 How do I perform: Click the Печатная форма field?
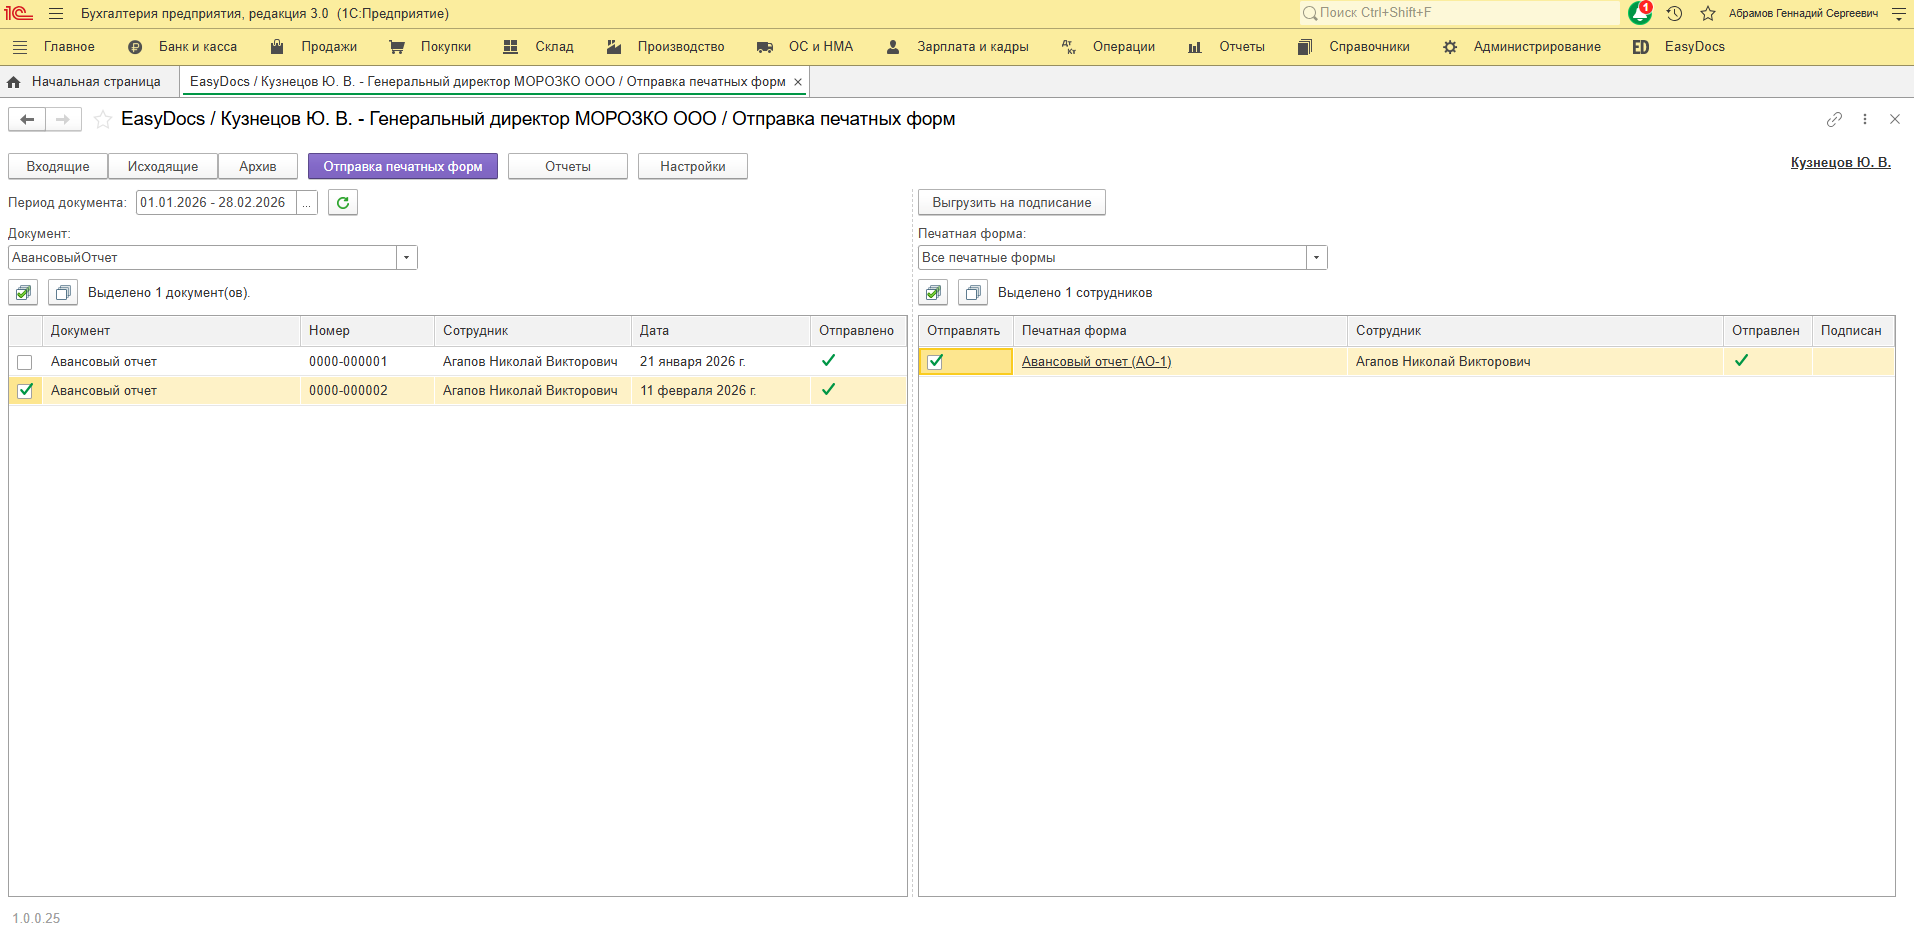1113,258
